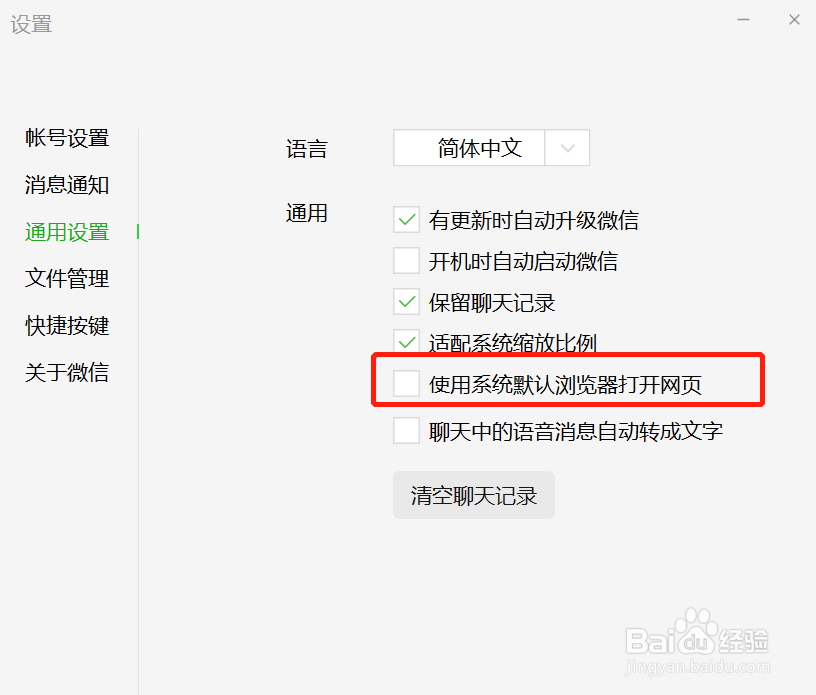This screenshot has height=695, width=816.
Task: Uncheck the 保留聊天记录 checkbox
Action: coord(406,302)
